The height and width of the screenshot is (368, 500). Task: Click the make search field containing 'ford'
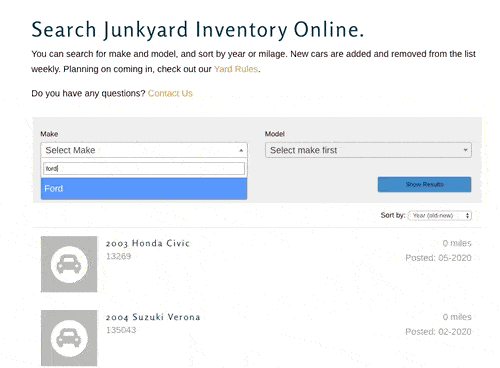click(144, 168)
